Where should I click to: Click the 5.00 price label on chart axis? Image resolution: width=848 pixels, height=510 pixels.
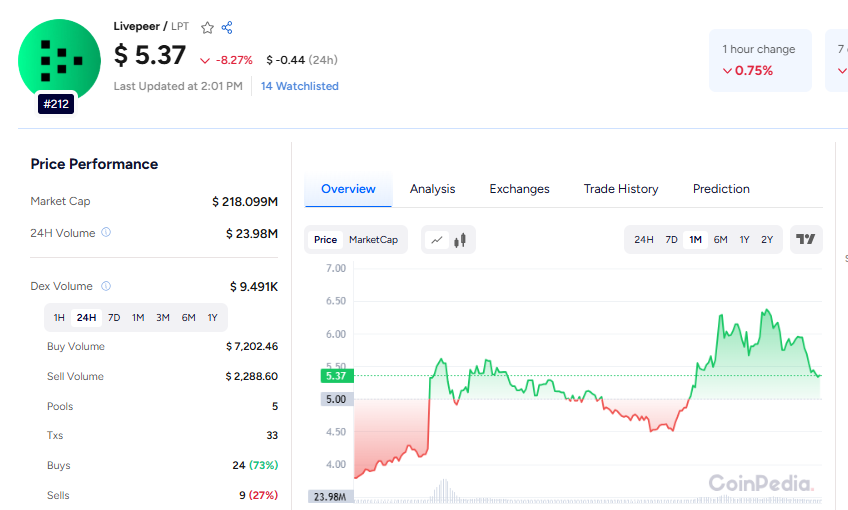pos(336,400)
